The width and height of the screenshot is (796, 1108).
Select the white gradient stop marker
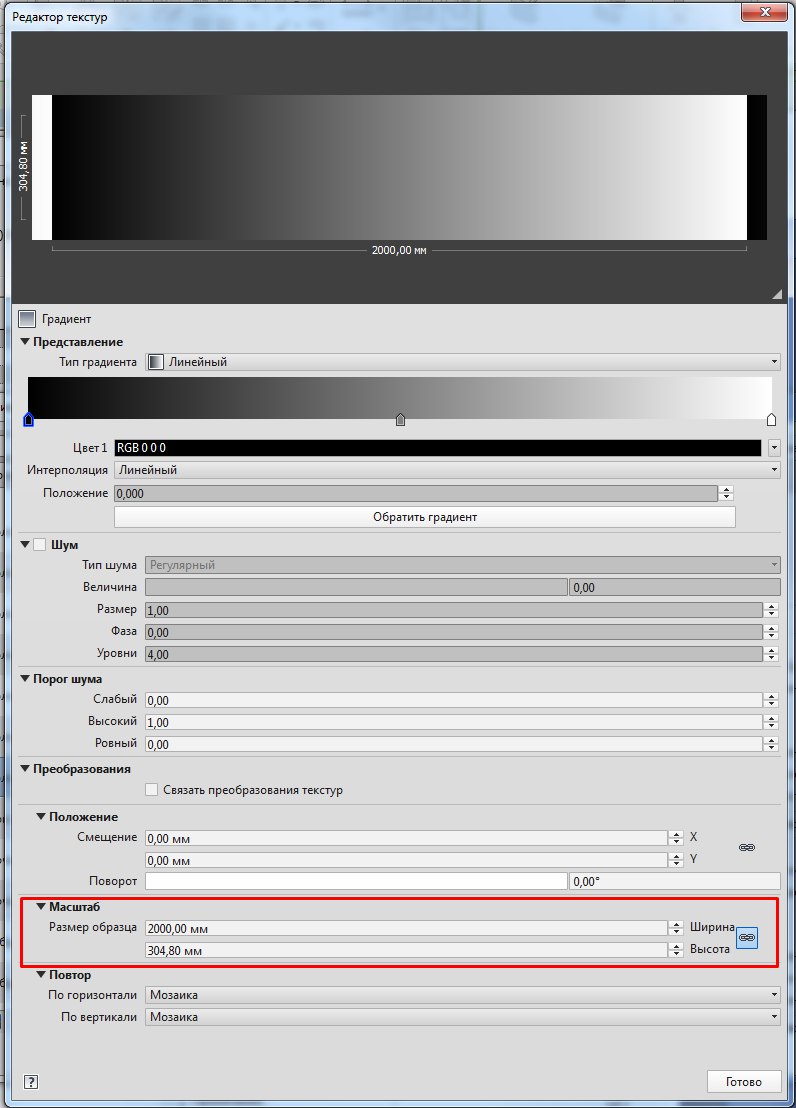pyautogui.click(x=771, y=420)
